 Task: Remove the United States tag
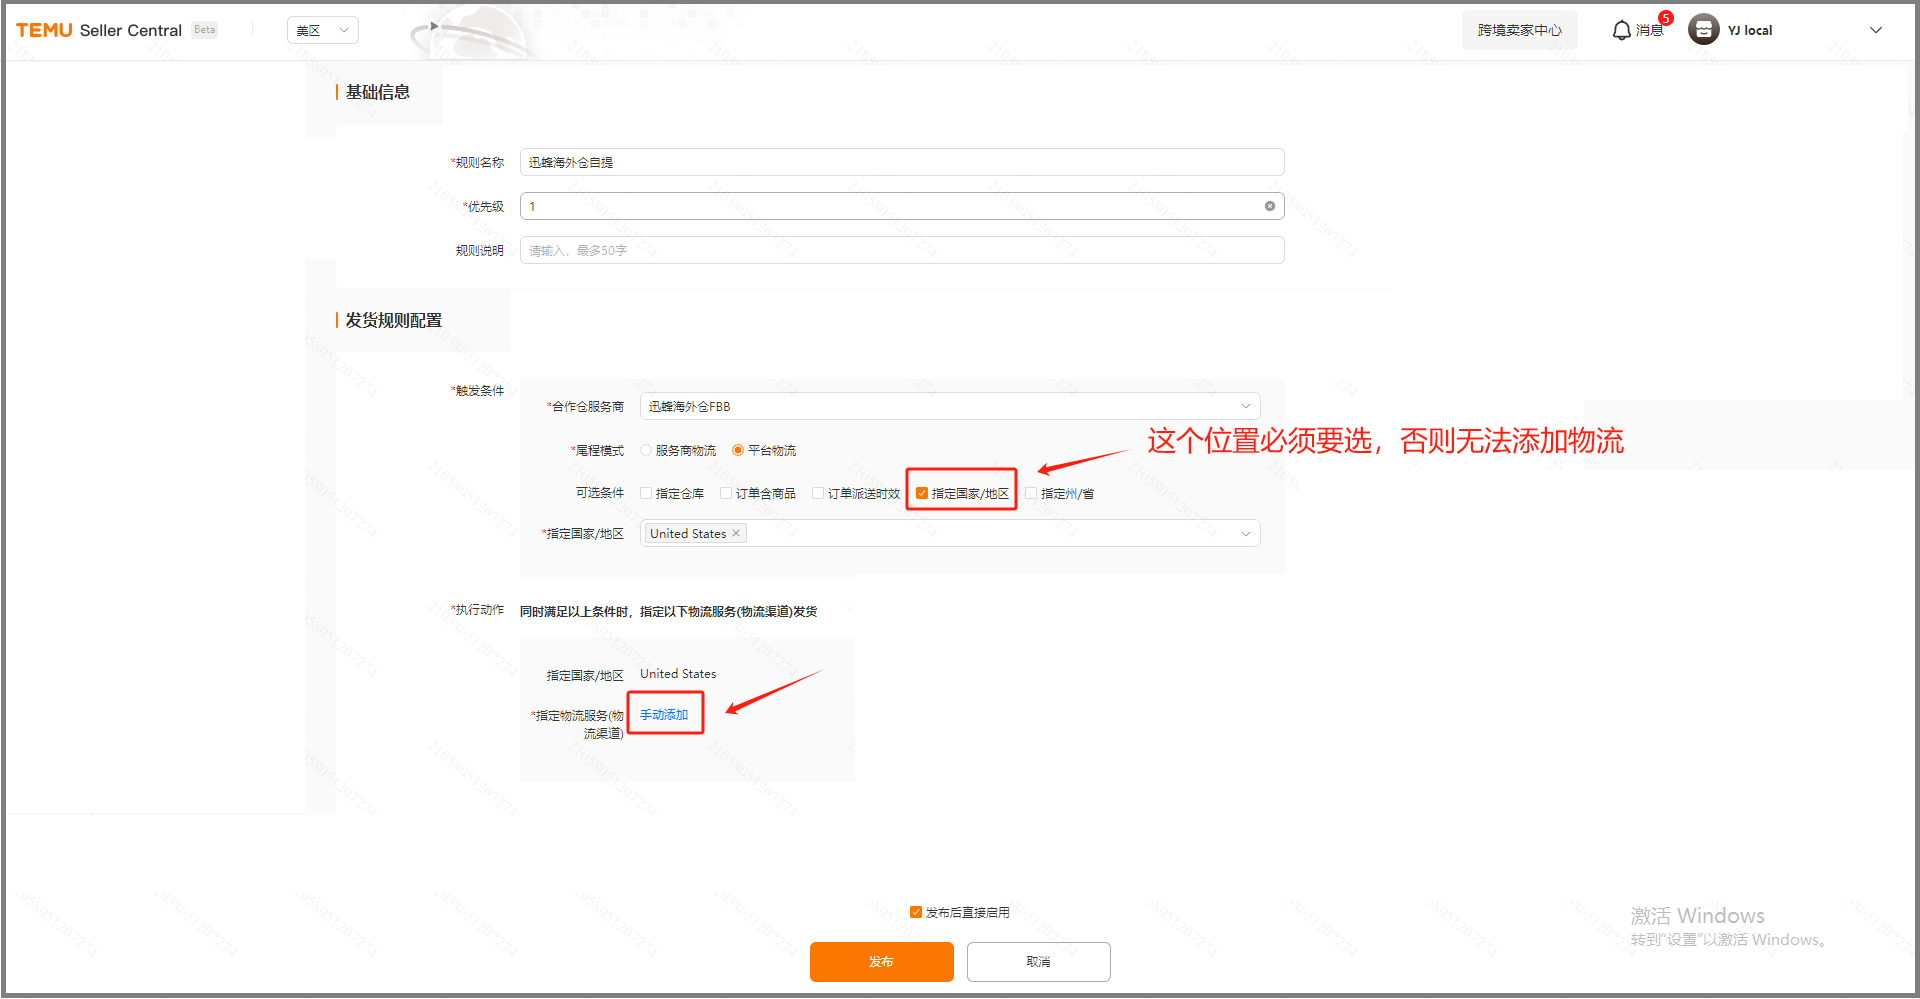click(736, 533)
